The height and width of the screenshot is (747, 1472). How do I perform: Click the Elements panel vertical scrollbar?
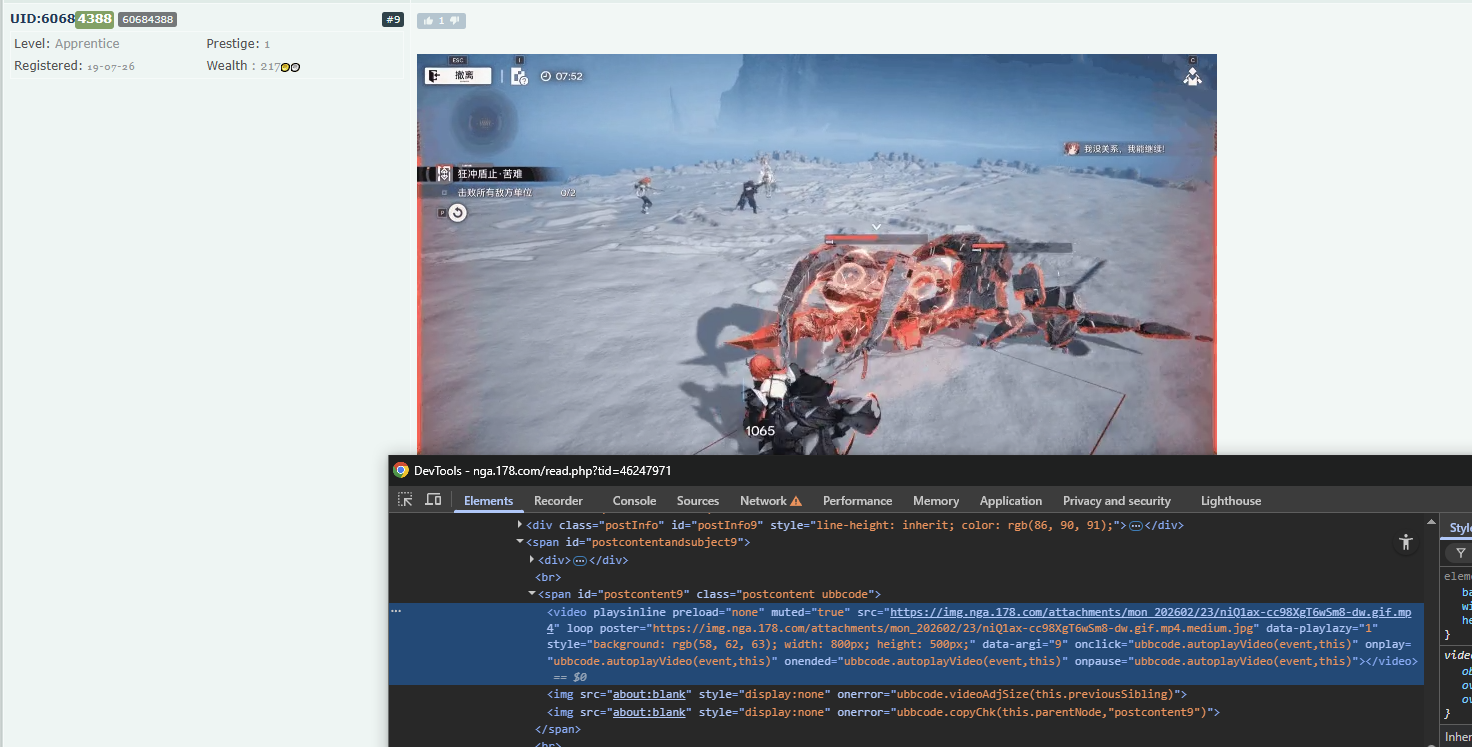pos(1430,630)
